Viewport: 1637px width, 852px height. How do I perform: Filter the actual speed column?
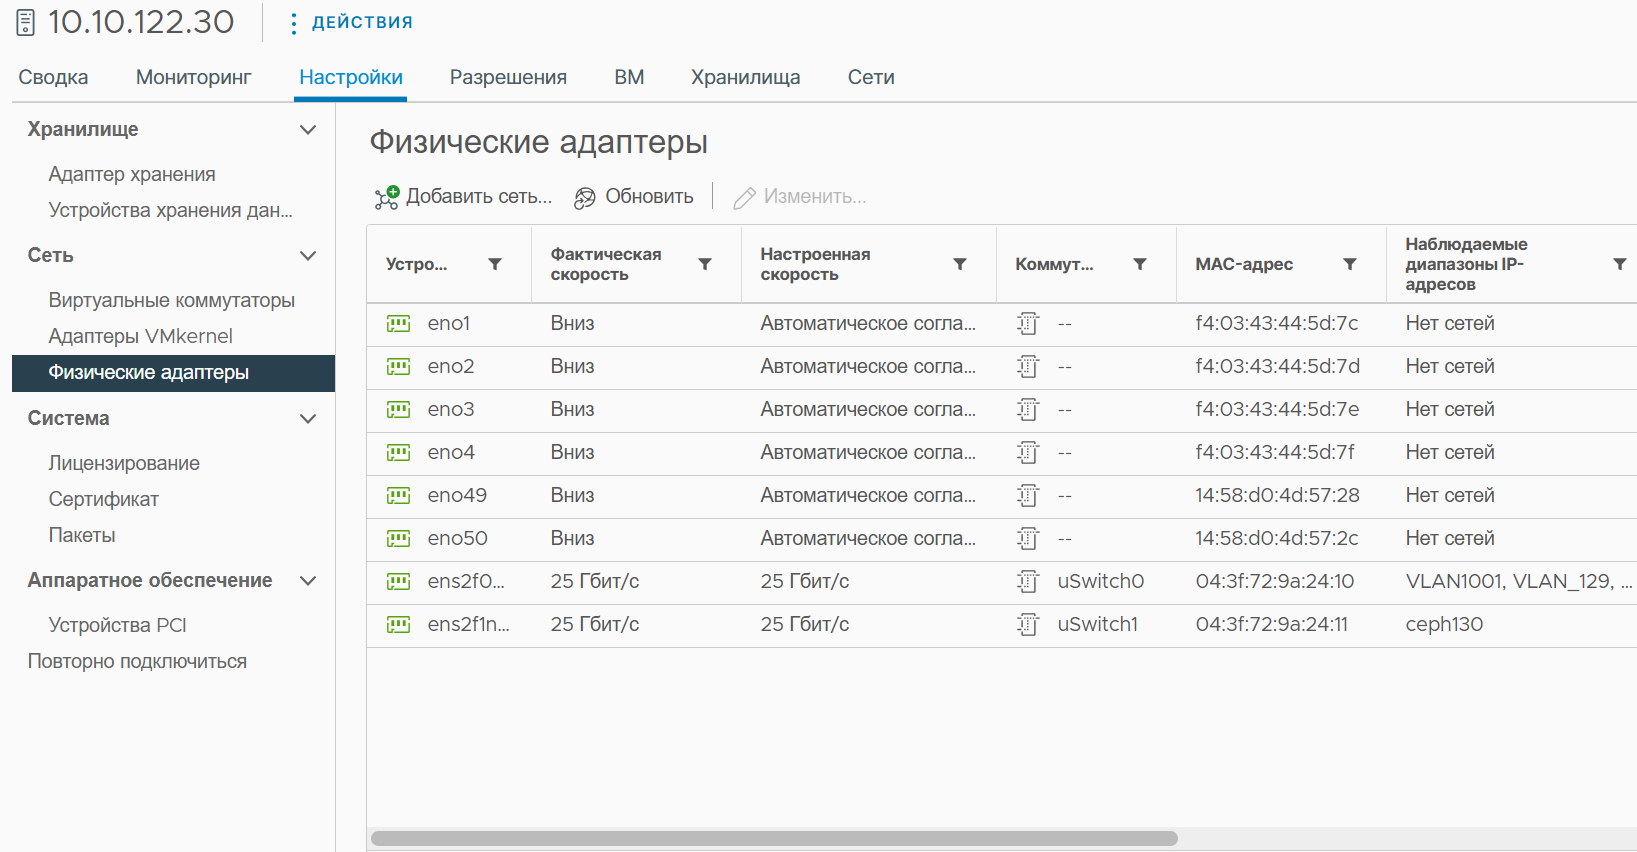(705, 264)
